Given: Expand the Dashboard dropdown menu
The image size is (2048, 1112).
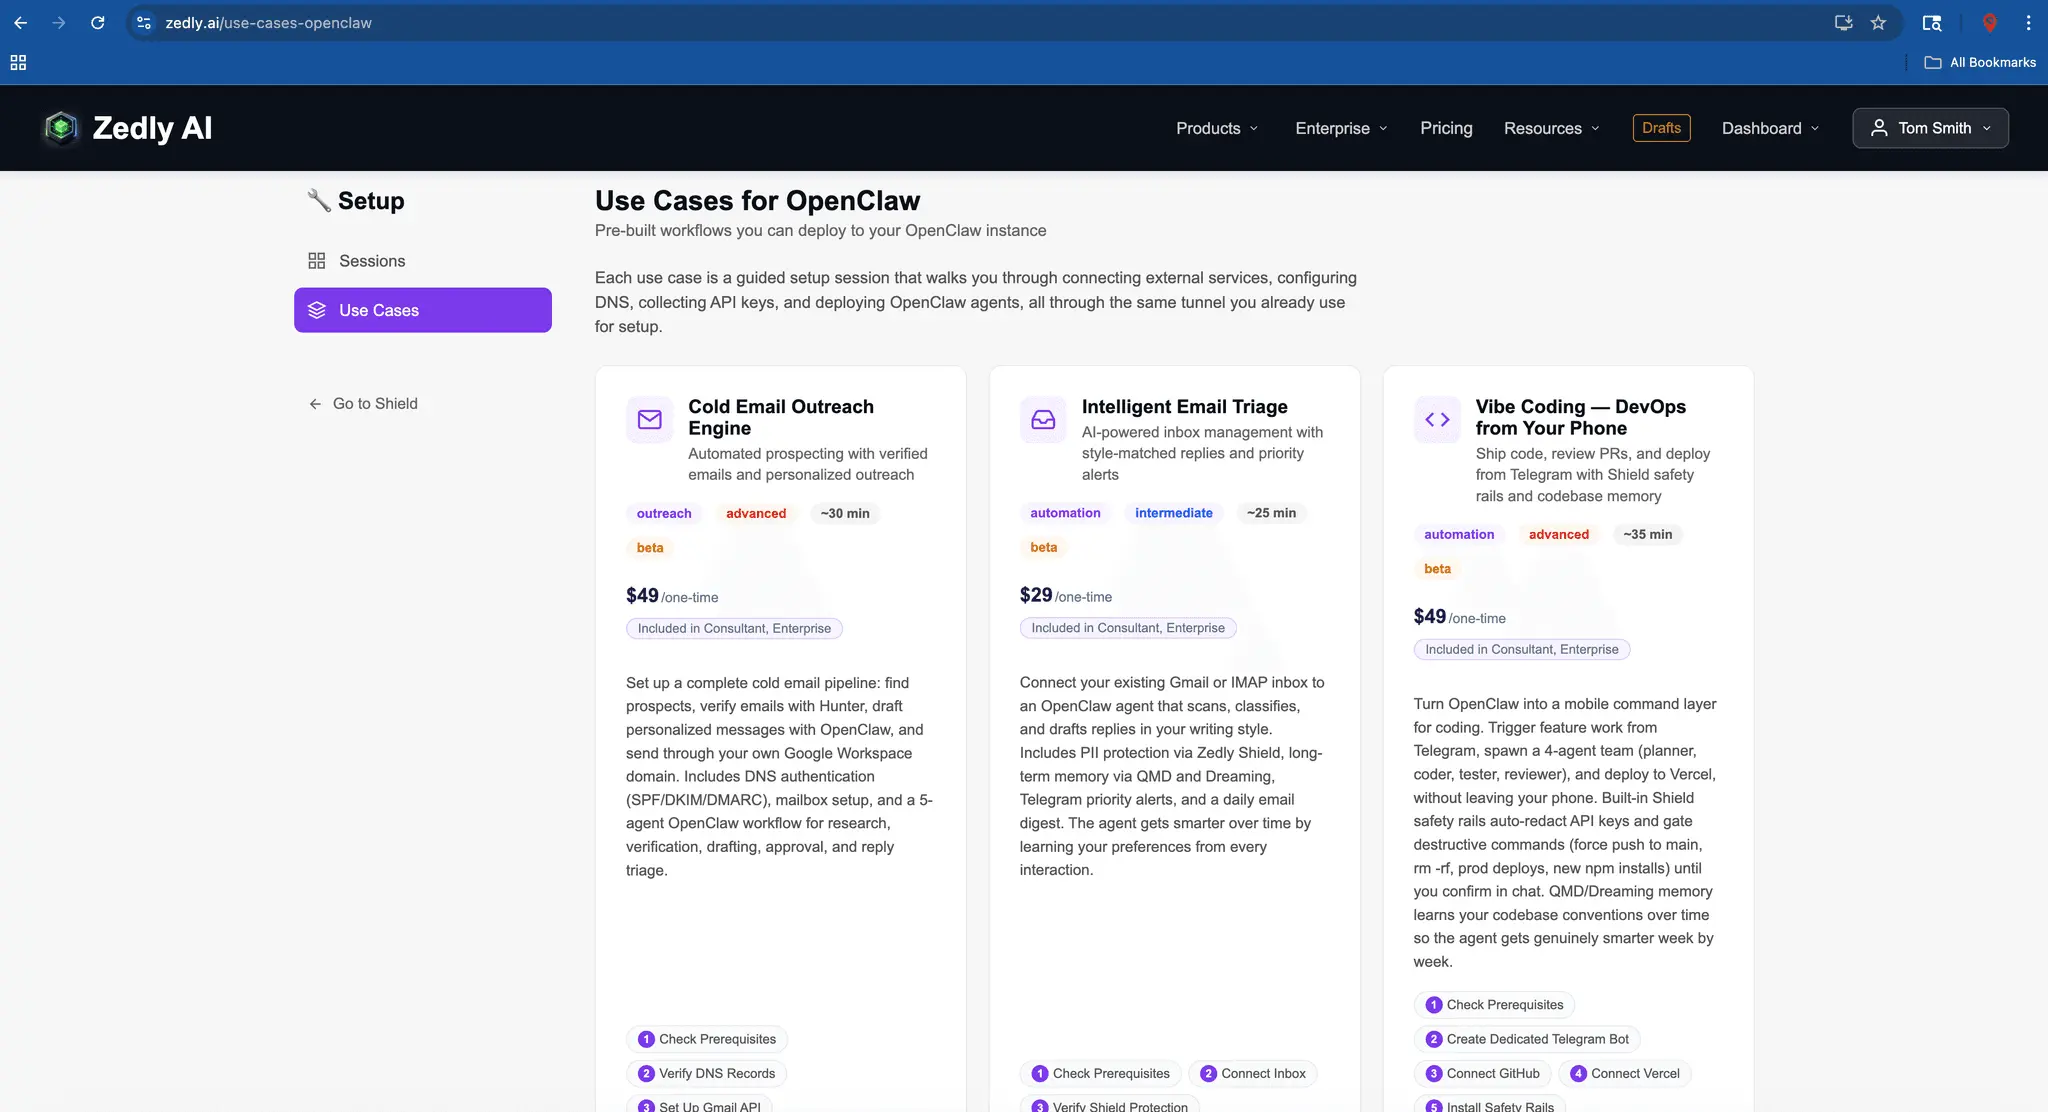Looking at the screenshot, I should [x=1770, y=128].
